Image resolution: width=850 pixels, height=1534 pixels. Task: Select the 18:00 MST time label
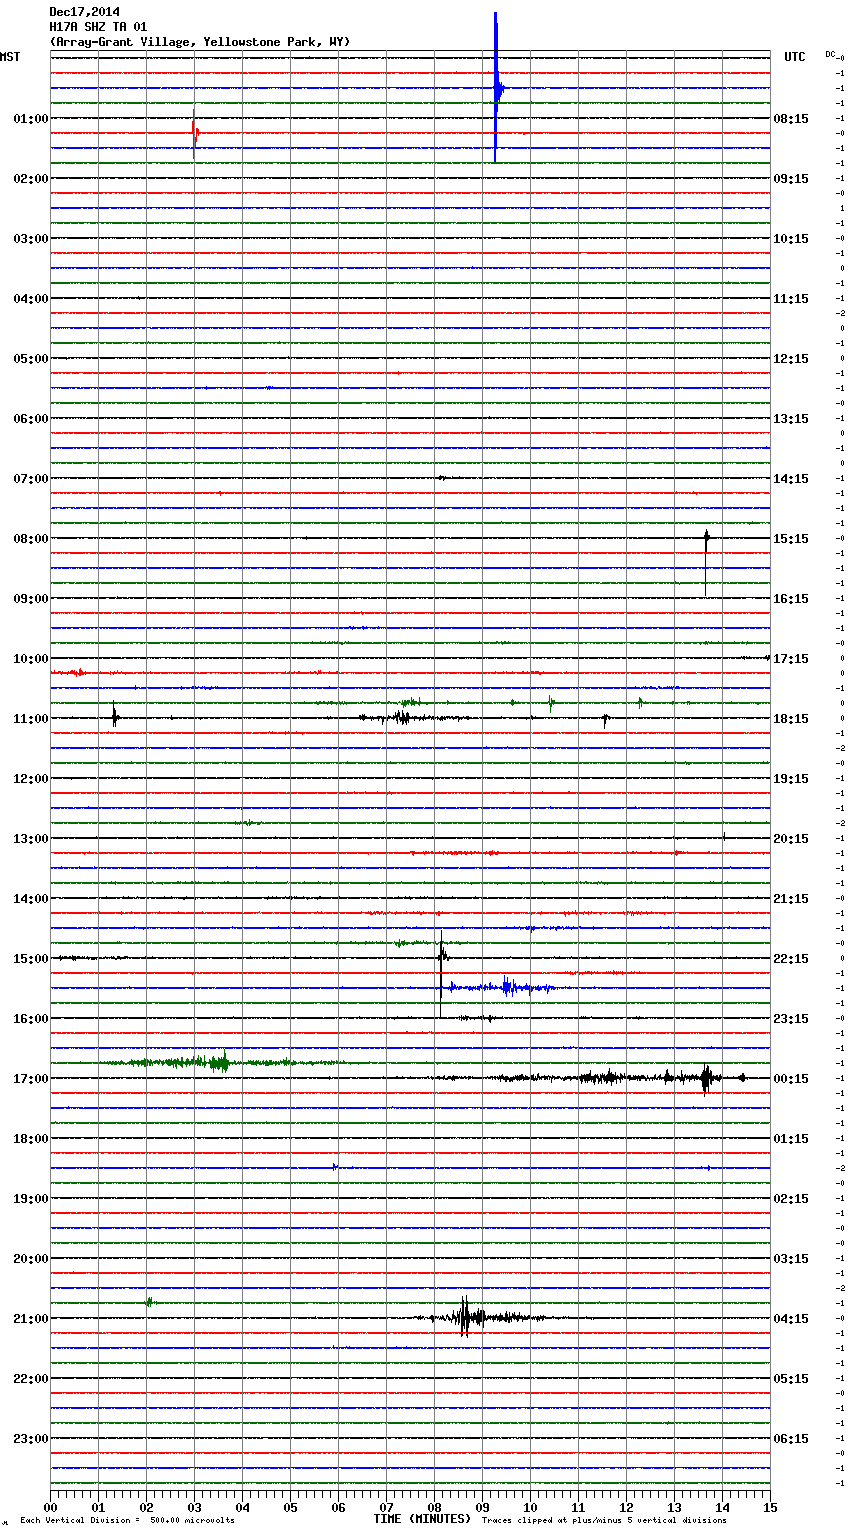[x=30, y=1139]
